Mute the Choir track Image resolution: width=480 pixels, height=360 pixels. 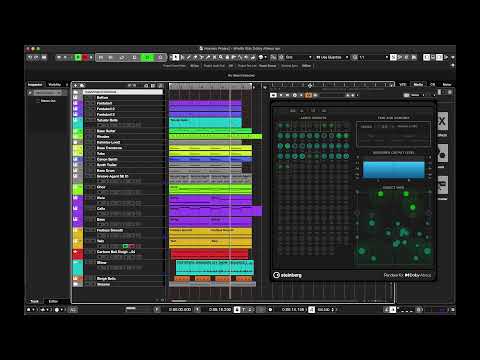coord(87,187)
